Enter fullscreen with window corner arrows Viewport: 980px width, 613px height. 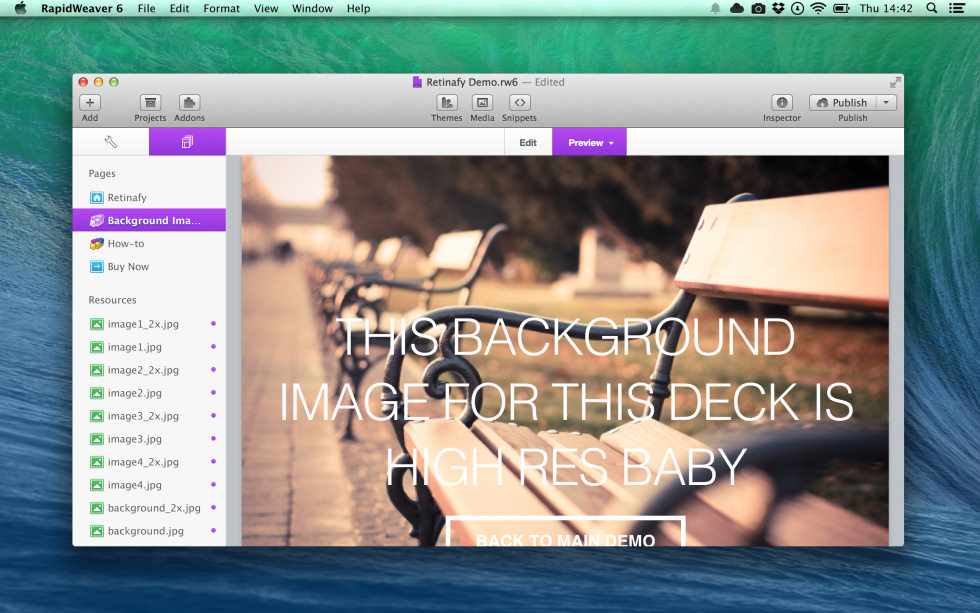(x=895, y=82)
